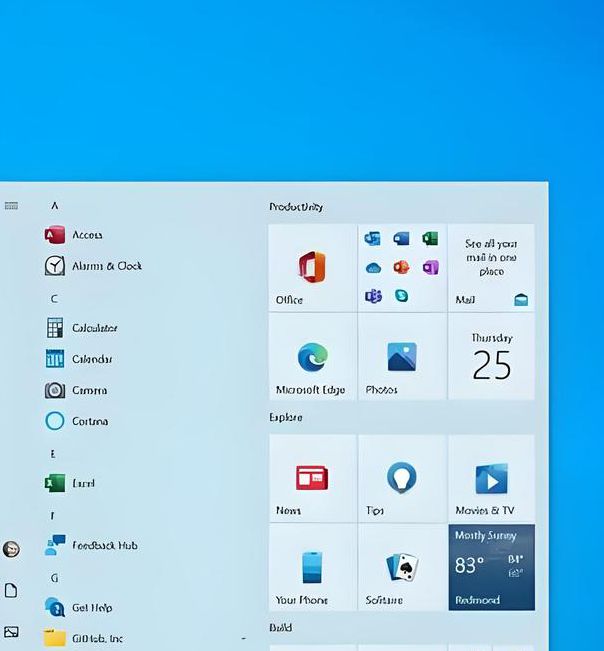The width and height of the screenshot is (604, 651).
Task: Open the Your Phone tile
Action: click(312, 567)
